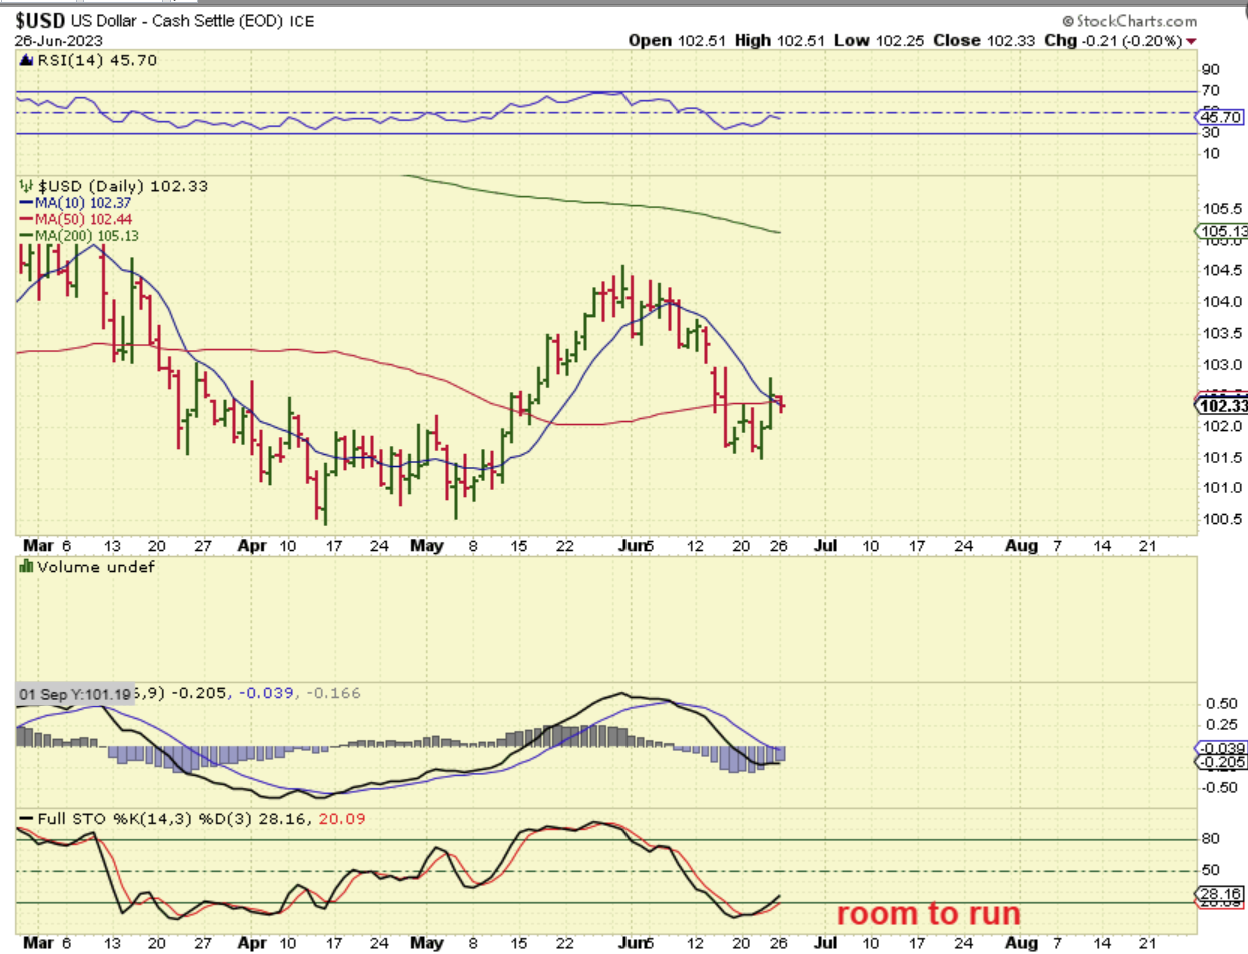Click the 103.5 price axis label
Screen dimensions: 1248x954
point(1223,333)
